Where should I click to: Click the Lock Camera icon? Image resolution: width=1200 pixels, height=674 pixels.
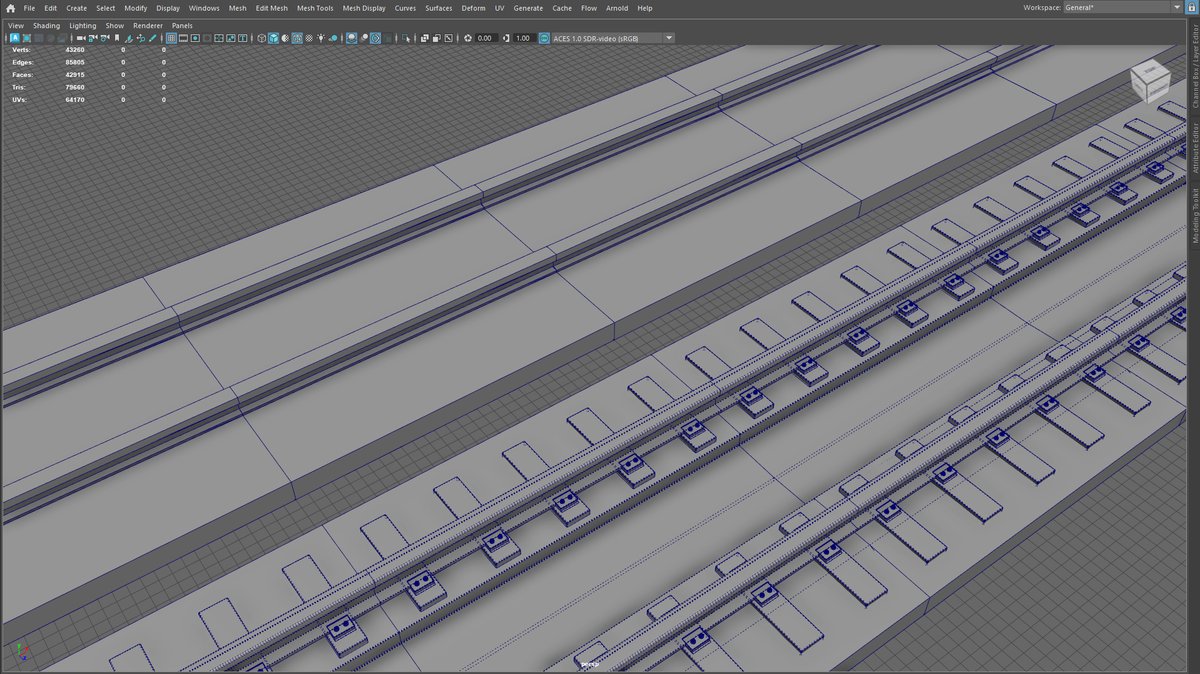click(x=92, y=38)
